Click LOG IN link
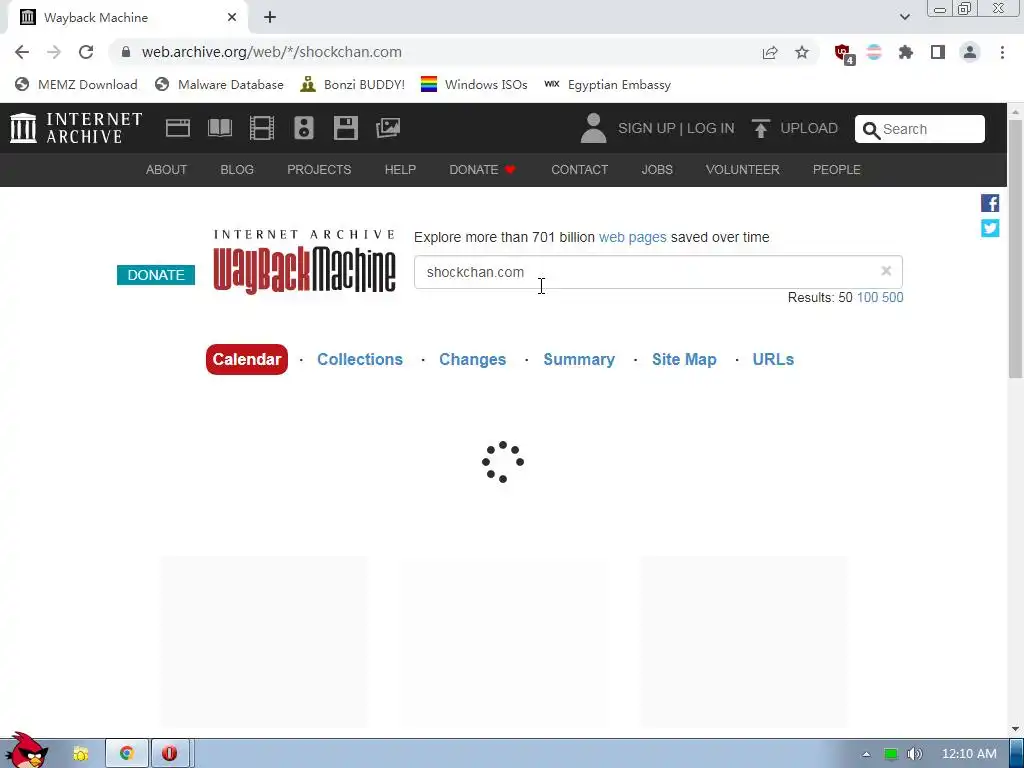The width and height of the screenshot is (1024, 768). tap(711, 128)
